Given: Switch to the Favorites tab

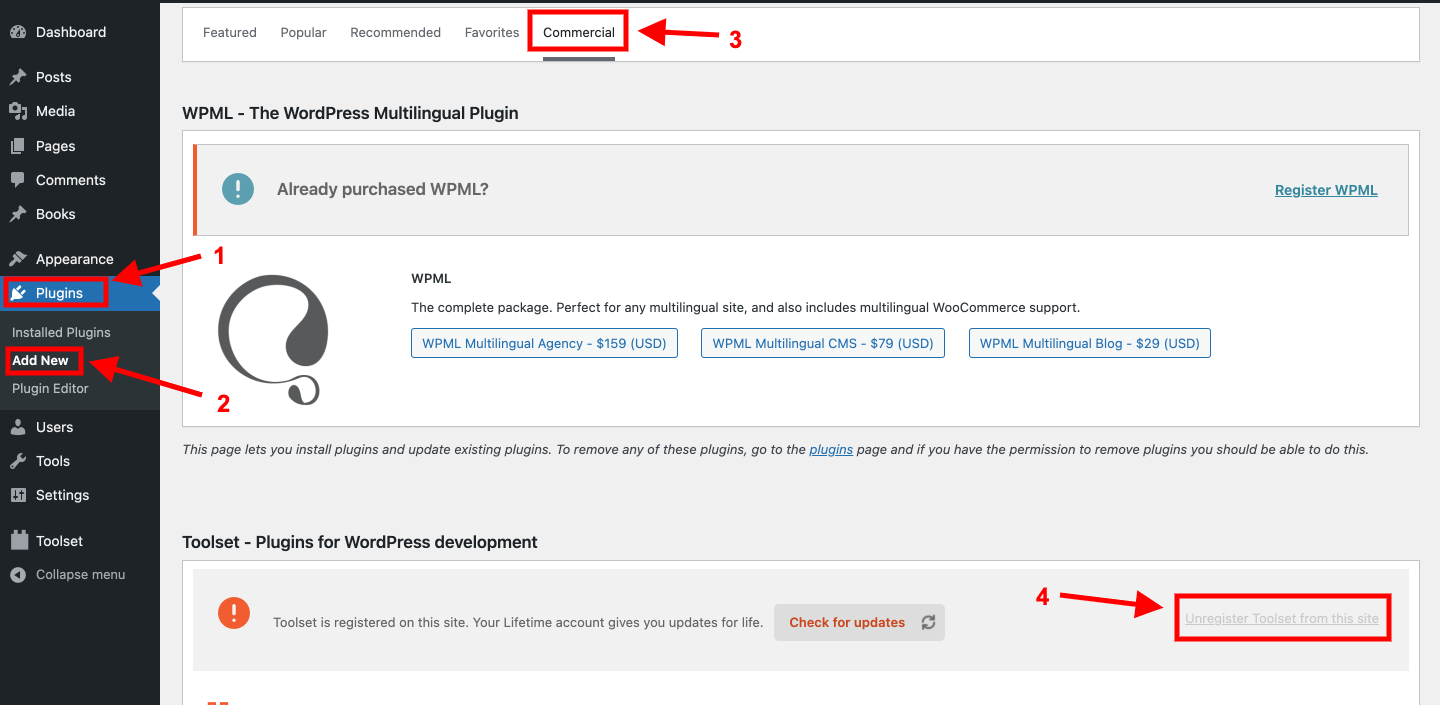Looking at the screenshot, I should (492, 32).
